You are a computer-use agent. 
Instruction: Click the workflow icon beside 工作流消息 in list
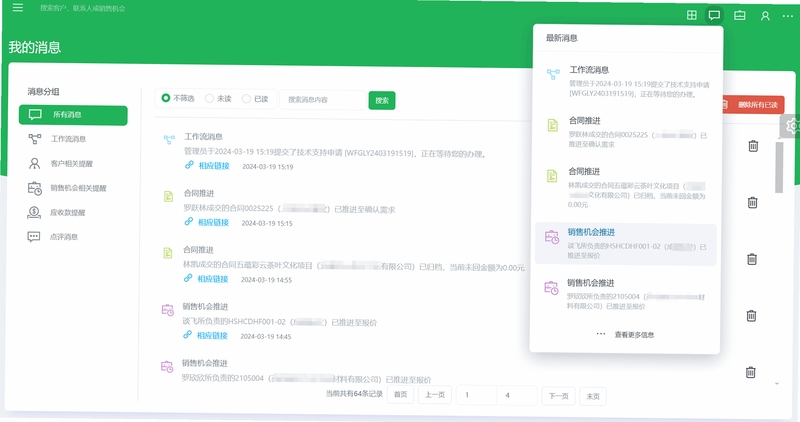[169, 139]
